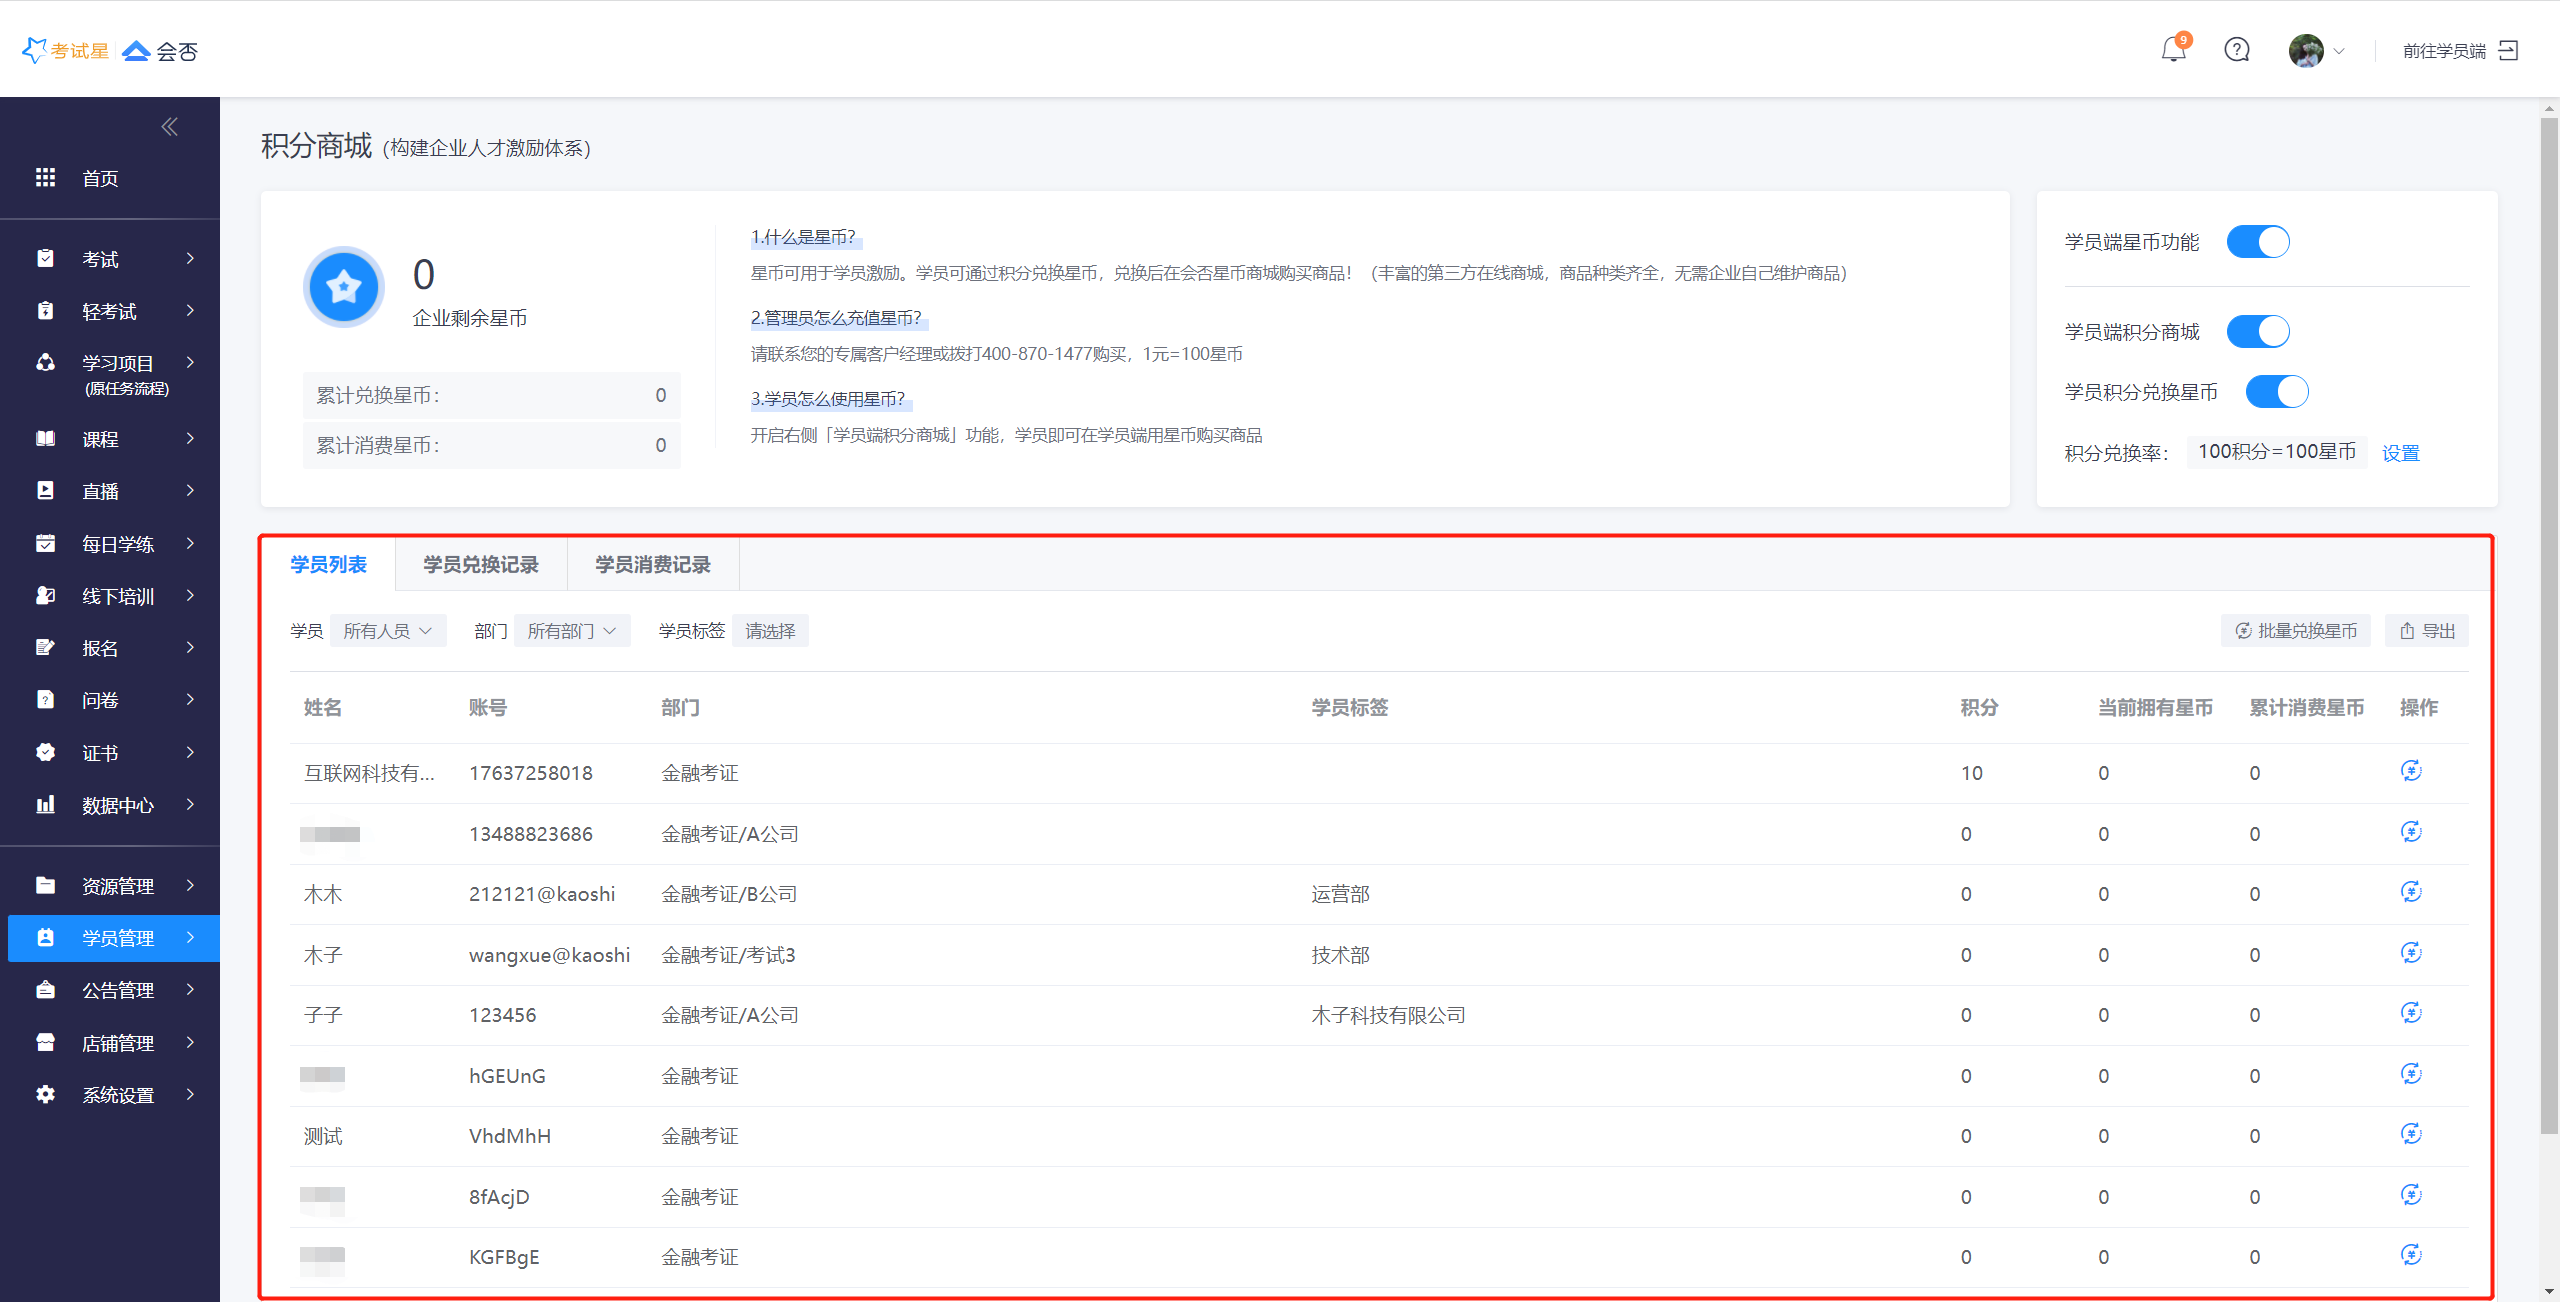Click the user avatar picture
2560x1302 pixels.
(x=2305, y=50)
